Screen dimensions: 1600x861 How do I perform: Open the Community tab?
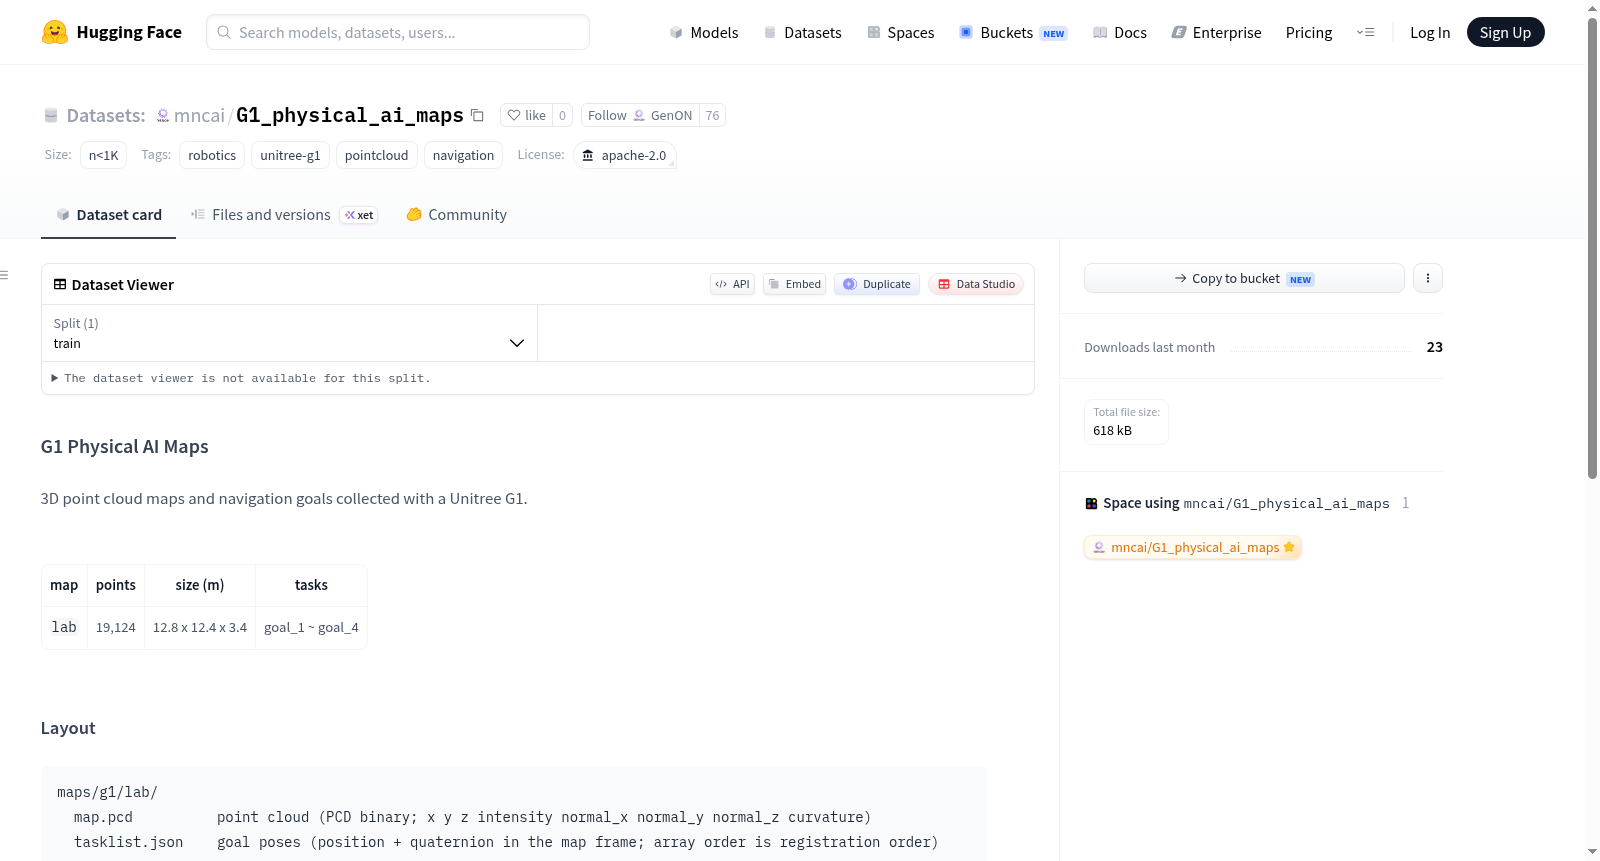pos(456,215)
